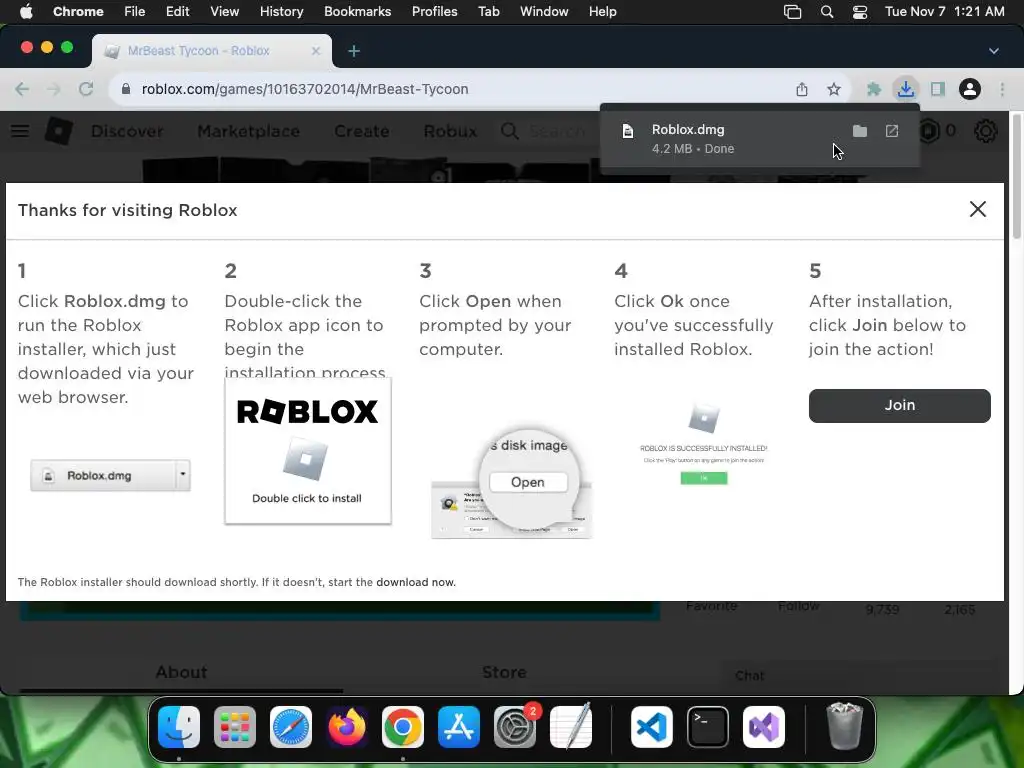This screenshot has height=768, width=1024.
Task: Open the Apple menu
Action: pos(26,11)
